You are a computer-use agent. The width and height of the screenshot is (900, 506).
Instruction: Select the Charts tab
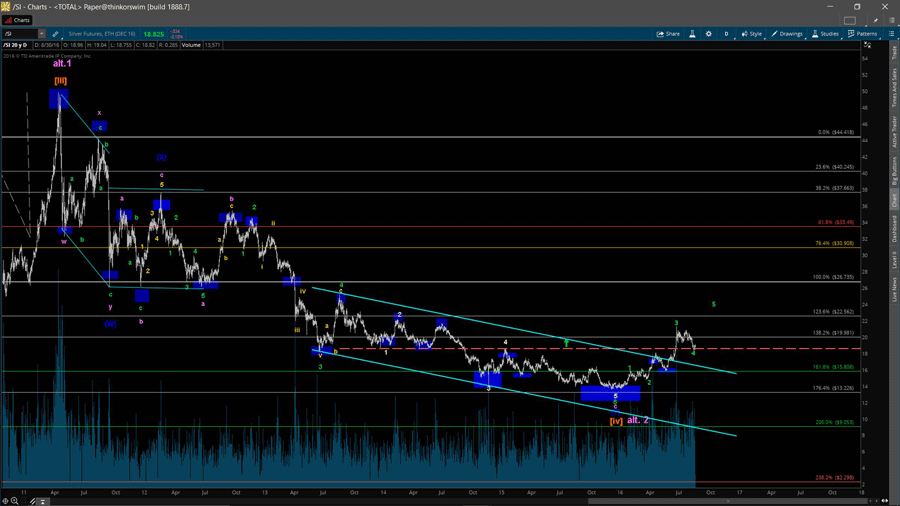(x=18, y=20)
